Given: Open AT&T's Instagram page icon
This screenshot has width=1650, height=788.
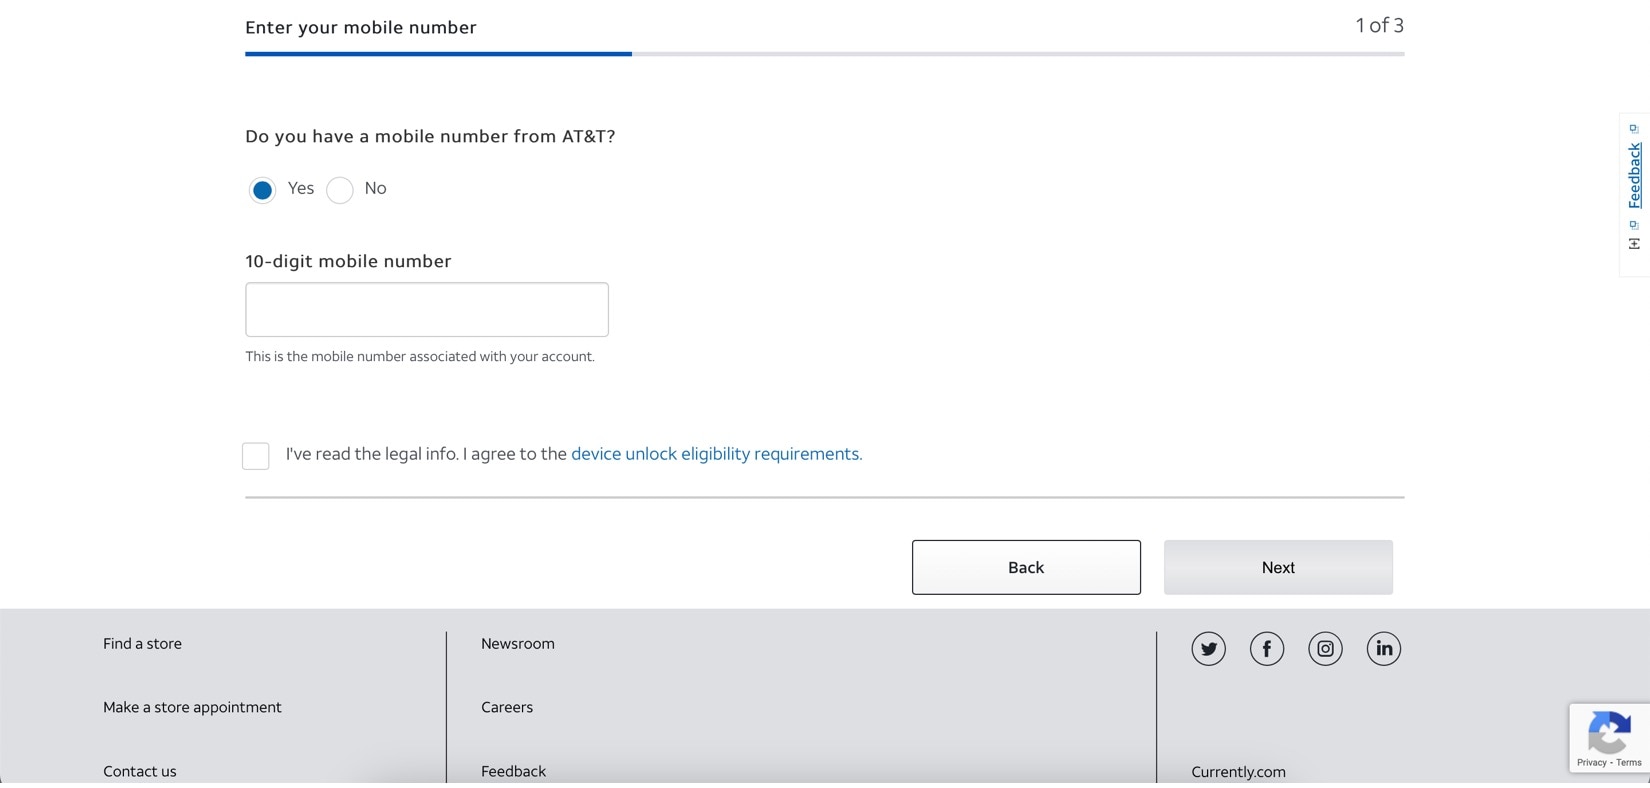Looking at the screenshot, I should [x=1325, y=649].
